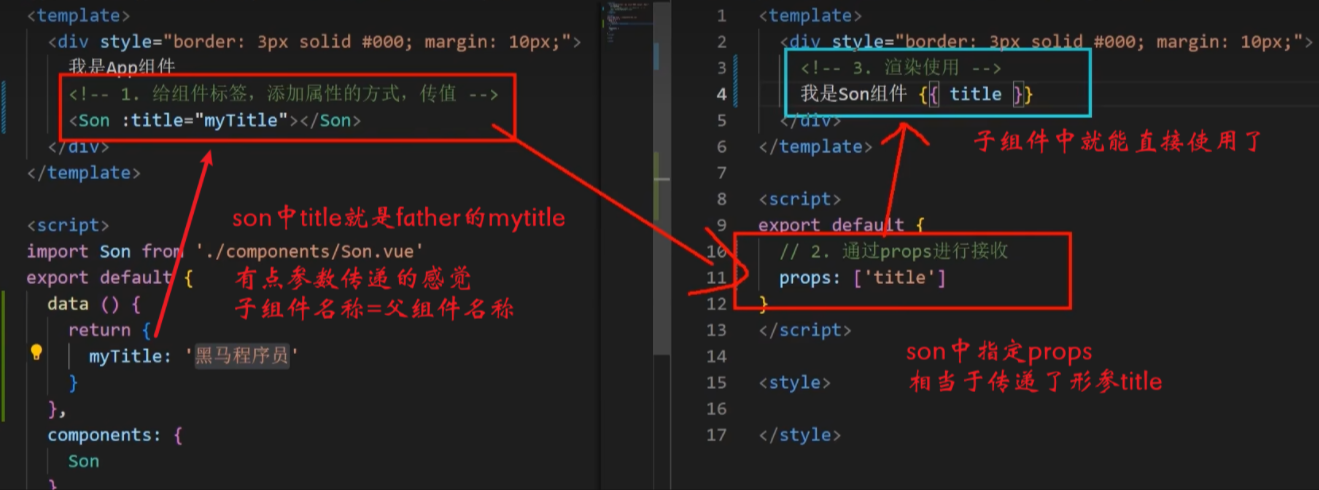The height and width of the screenshot is (490, 1319).
Task: Click the "<Son :title="myTitle"></Son>" tag line
Action: coord(215,120)
